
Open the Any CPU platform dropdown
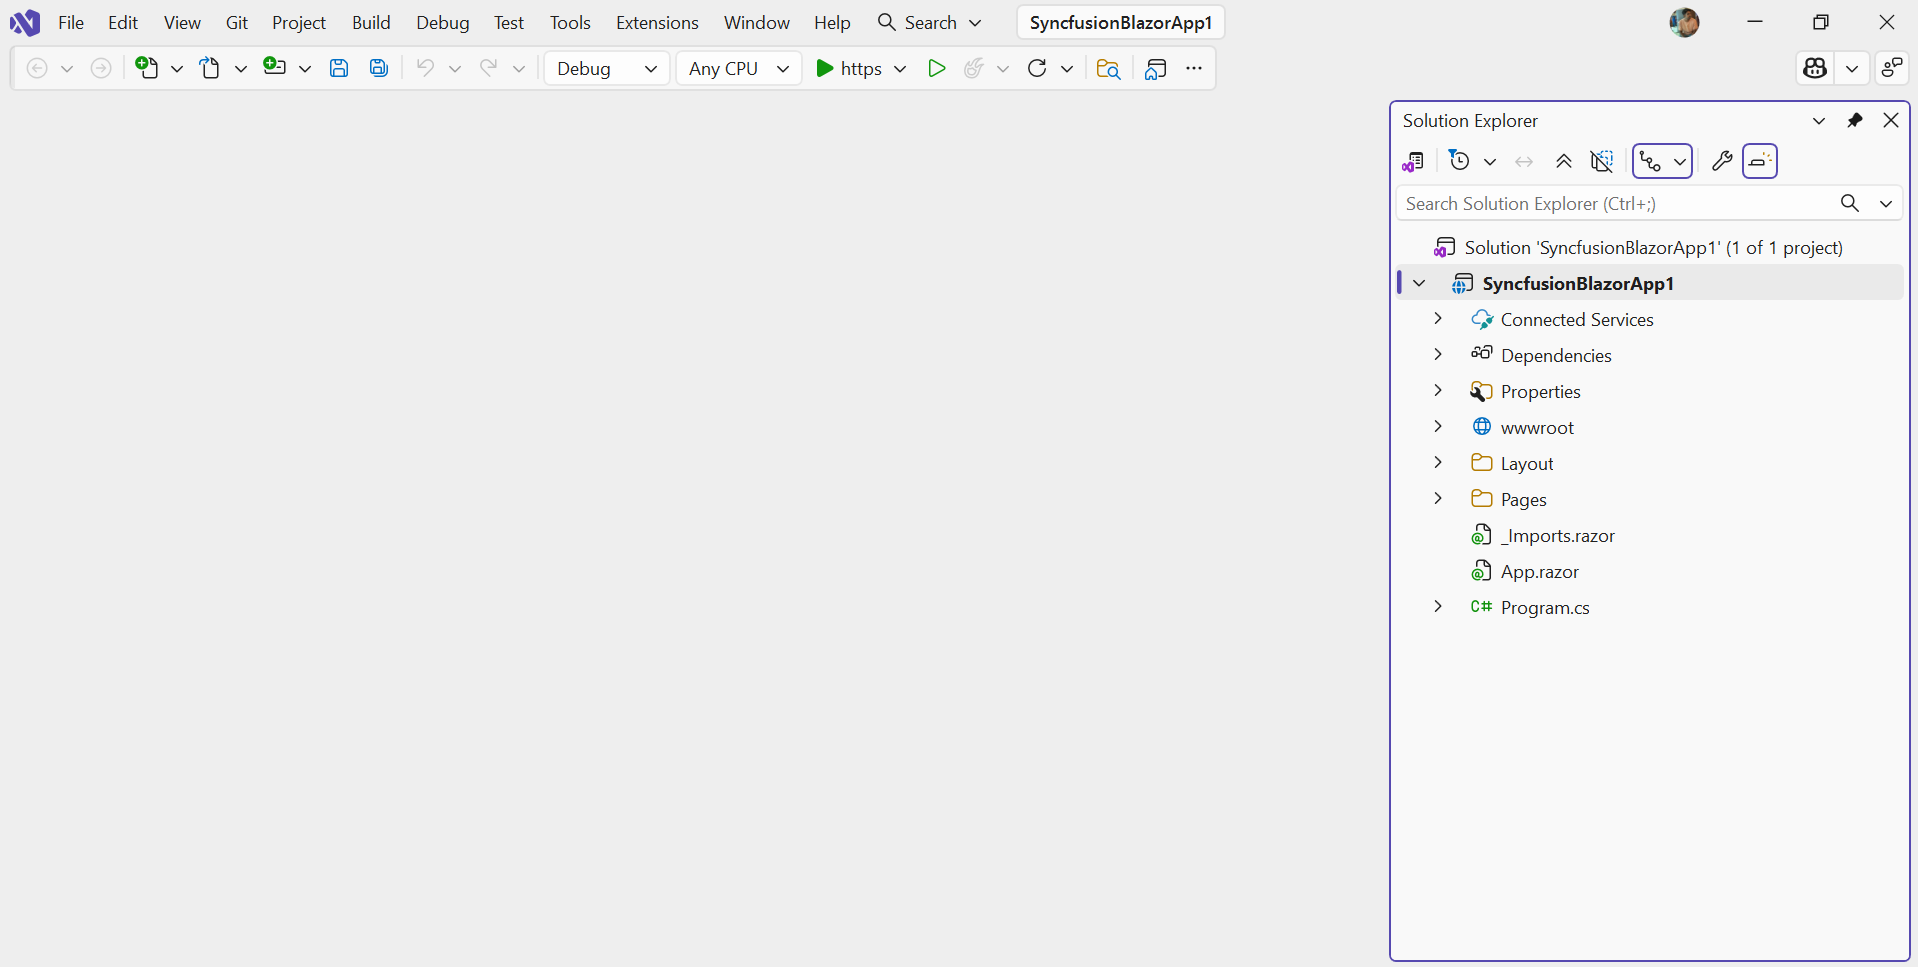coord(739,68)
